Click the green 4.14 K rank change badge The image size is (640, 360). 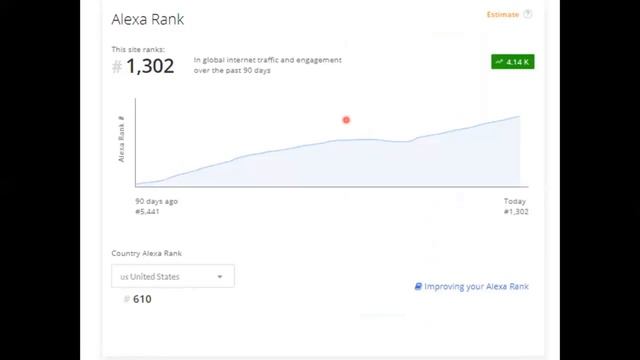(x=513, y=62)
